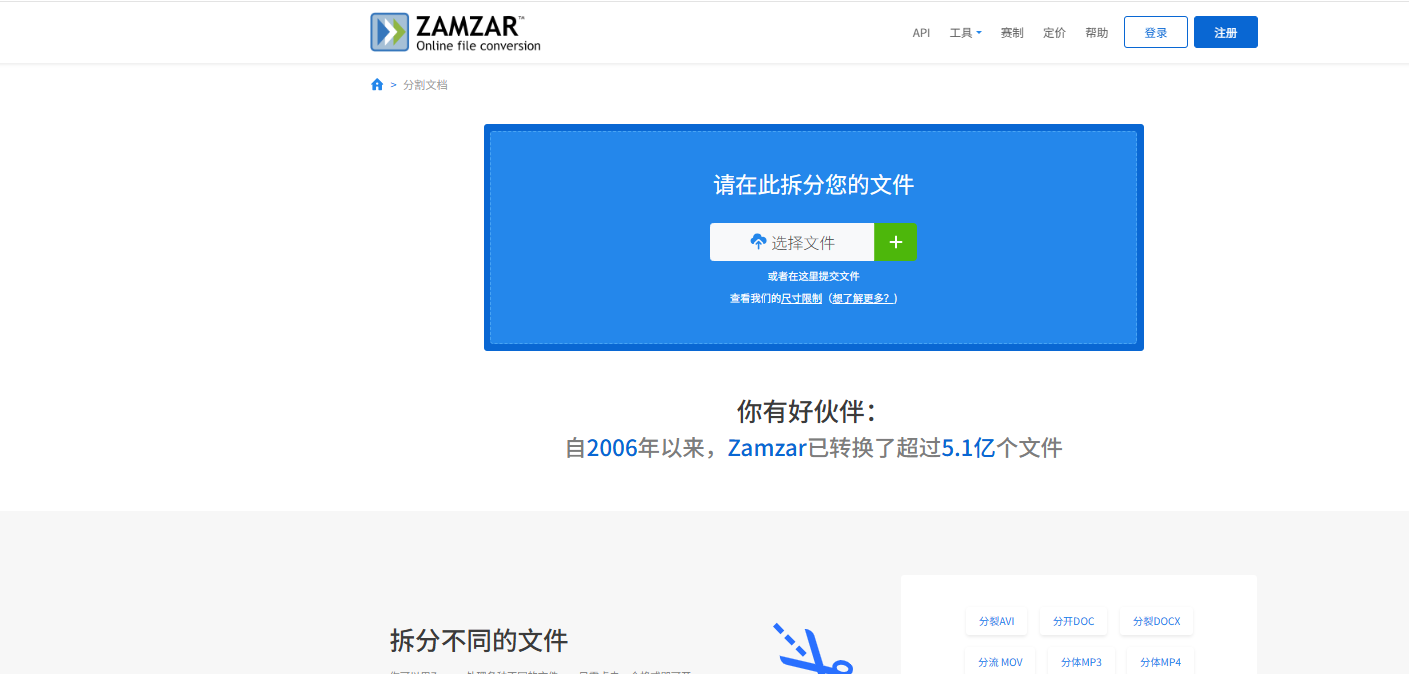Select the 分流 MOV format chip

1000,662
